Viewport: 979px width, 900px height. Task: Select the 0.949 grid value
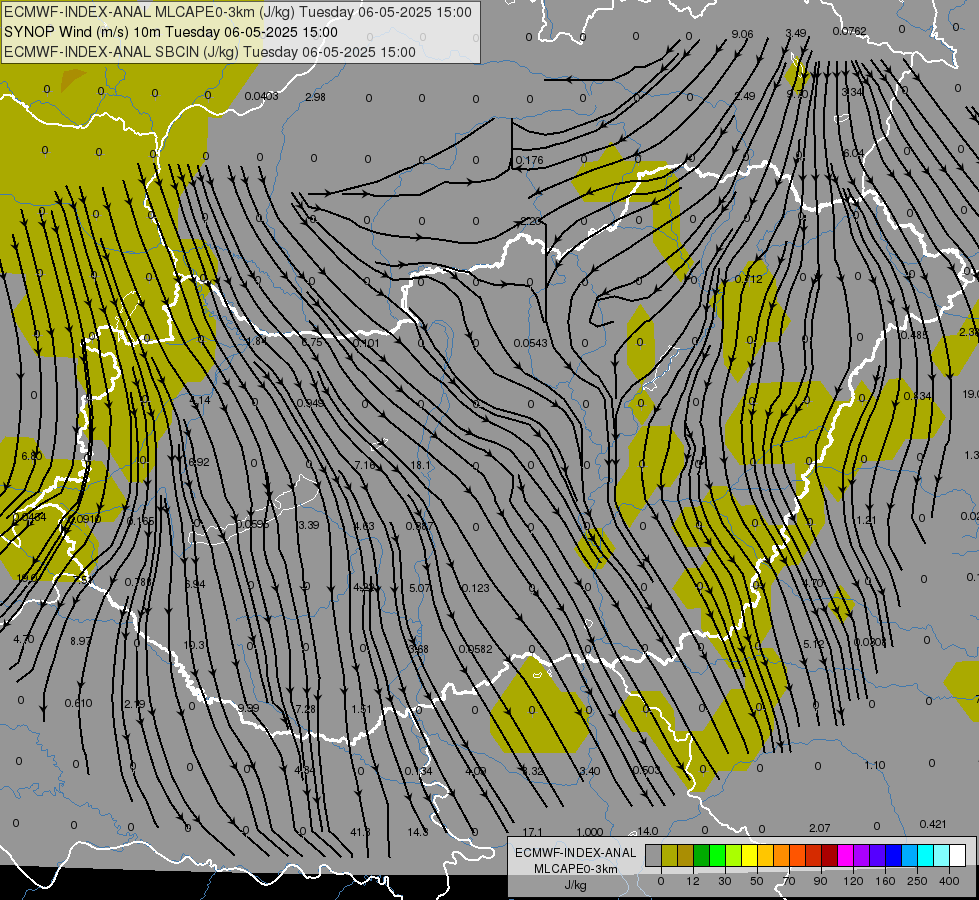click(x=310, y=403)
